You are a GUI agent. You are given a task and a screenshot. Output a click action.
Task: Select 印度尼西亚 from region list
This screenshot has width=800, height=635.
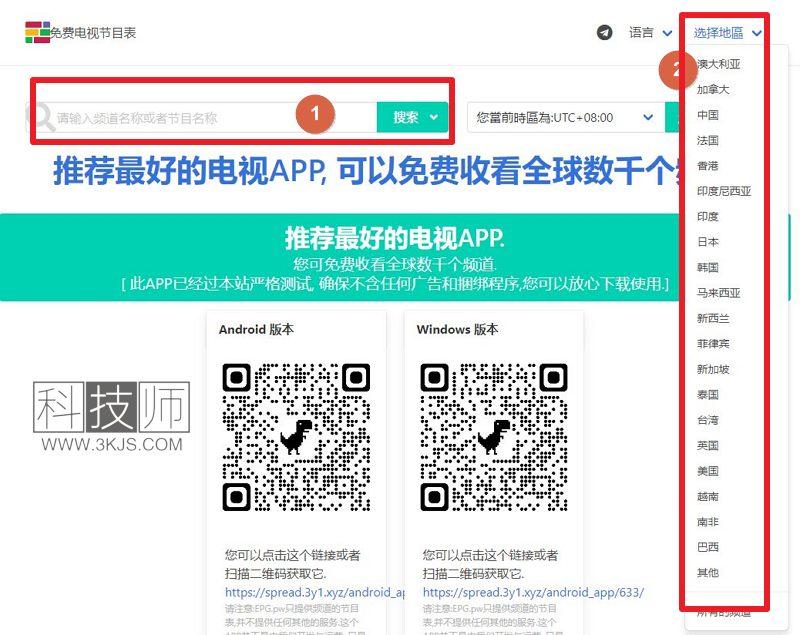[x=724, y=191]
